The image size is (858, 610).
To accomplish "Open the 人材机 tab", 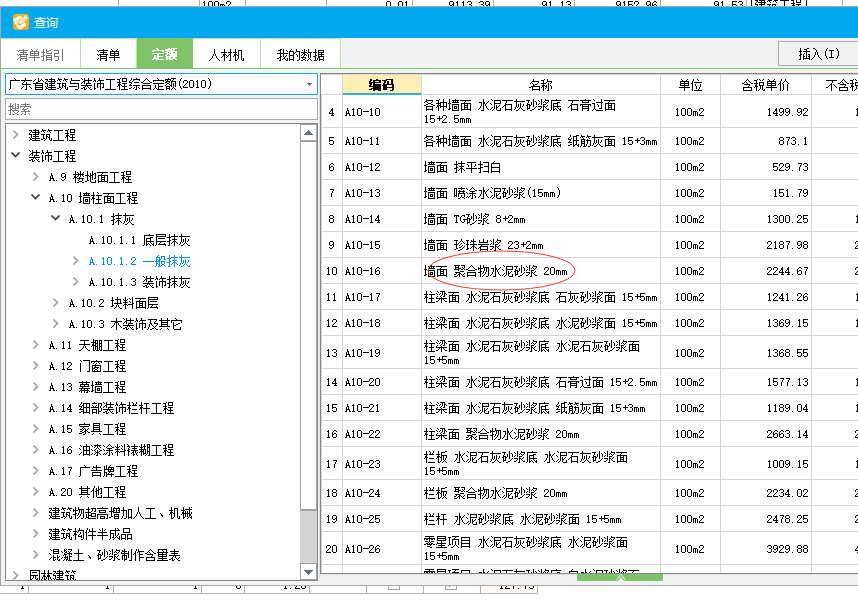I will (x=227, y=55).
